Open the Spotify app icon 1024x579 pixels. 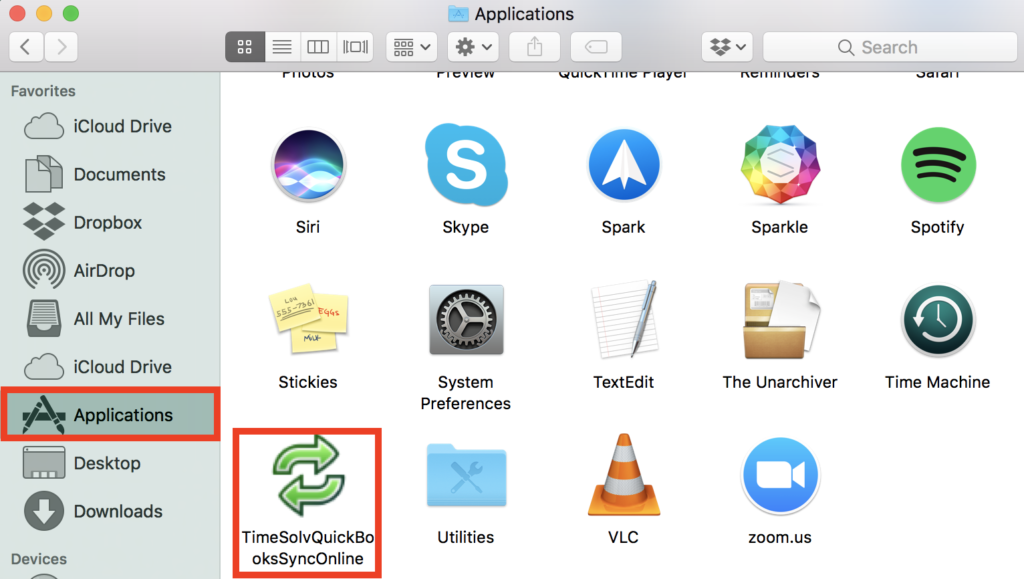938,164
